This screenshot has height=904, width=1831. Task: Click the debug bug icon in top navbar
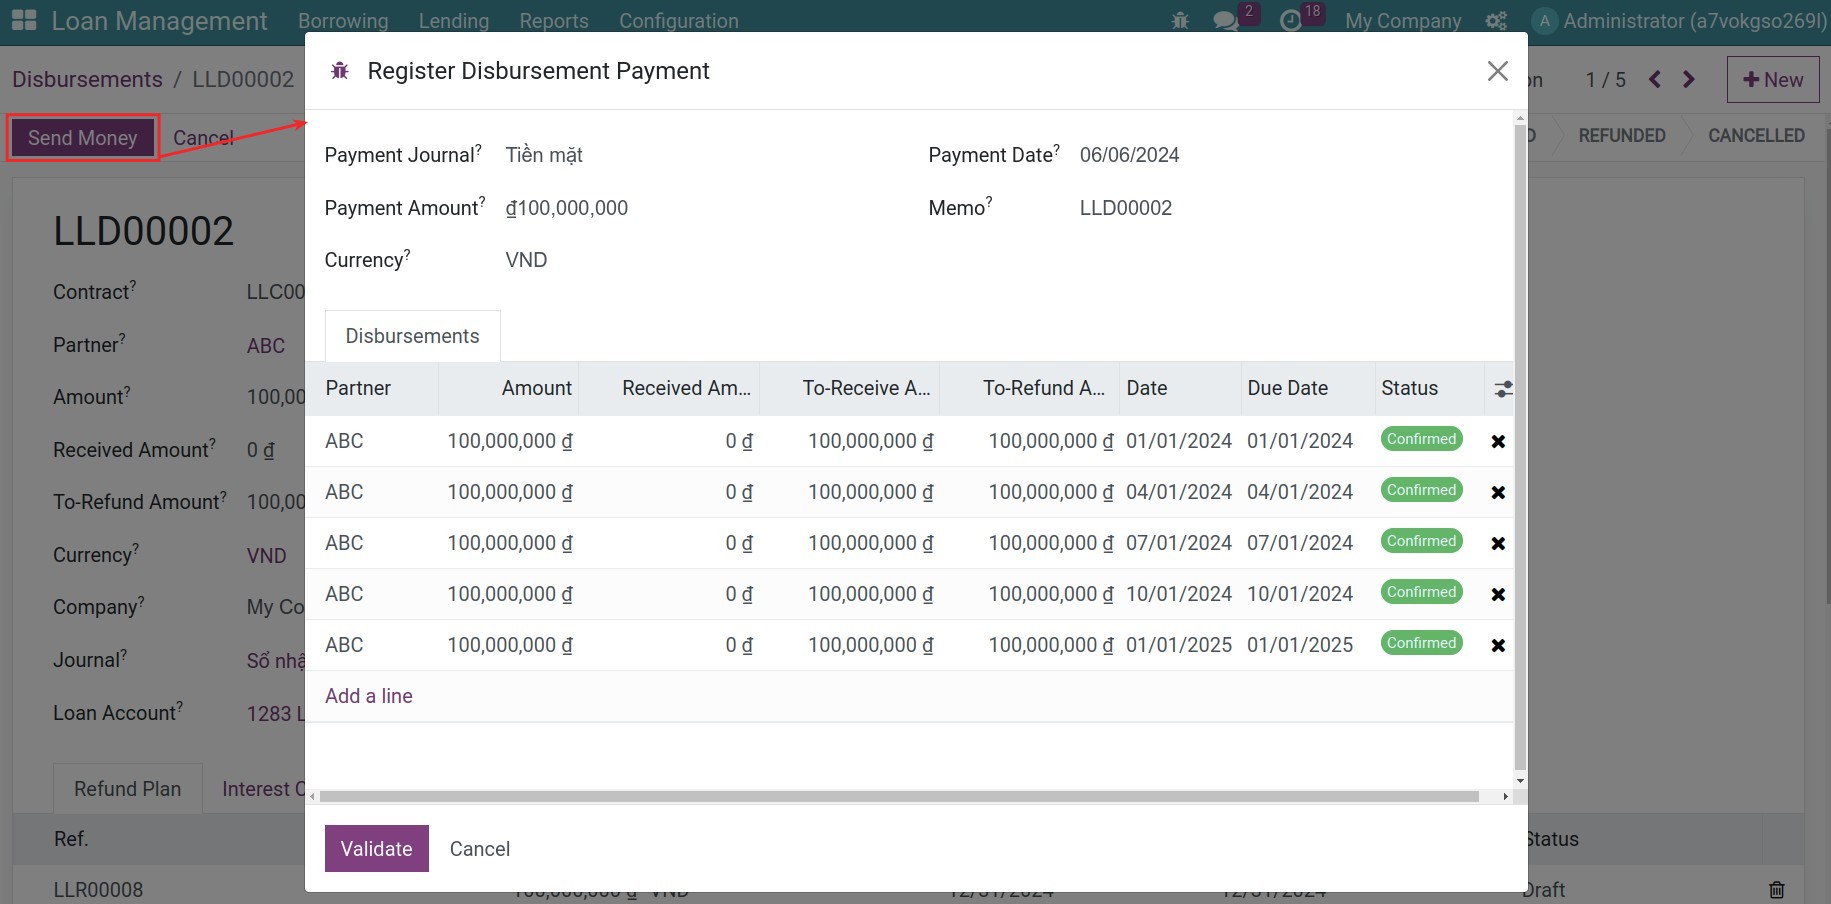pos(1180,21)
